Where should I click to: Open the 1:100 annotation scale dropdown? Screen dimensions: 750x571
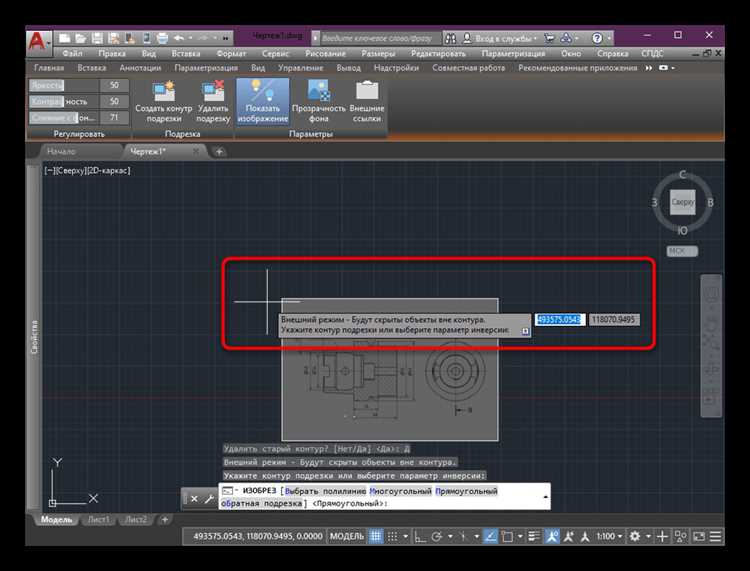(x=610, y=537)
